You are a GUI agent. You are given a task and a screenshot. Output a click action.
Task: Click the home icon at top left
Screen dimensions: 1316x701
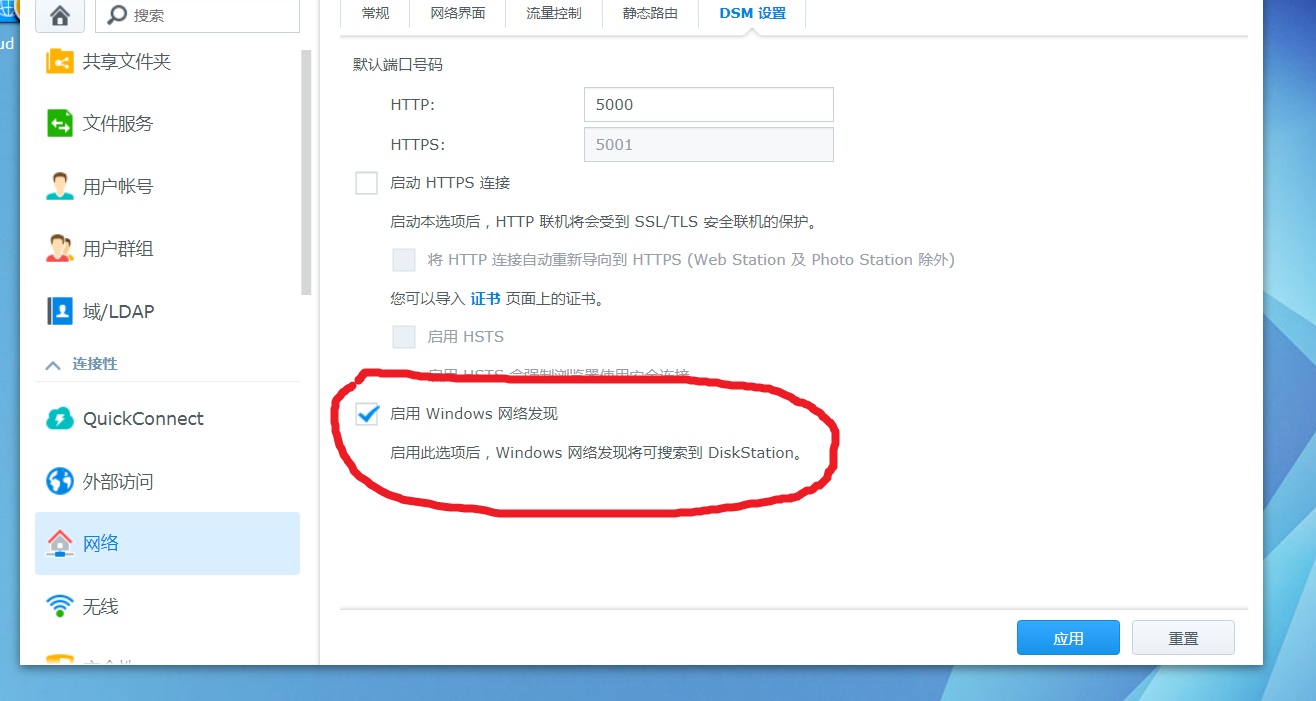point(60,15)
